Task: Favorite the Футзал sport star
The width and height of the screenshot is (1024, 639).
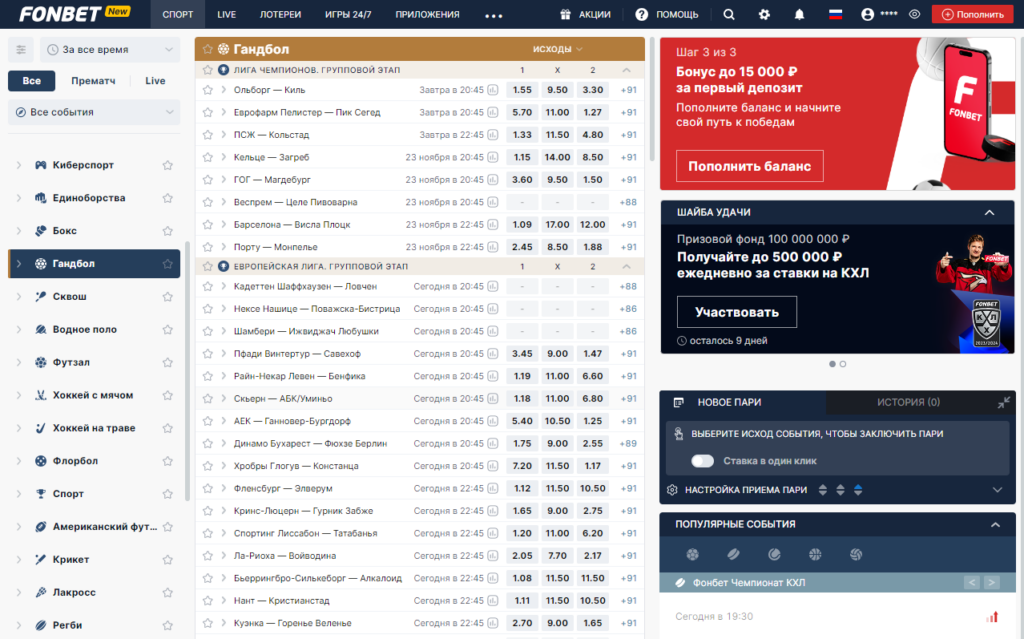Action: pos(168,362)
